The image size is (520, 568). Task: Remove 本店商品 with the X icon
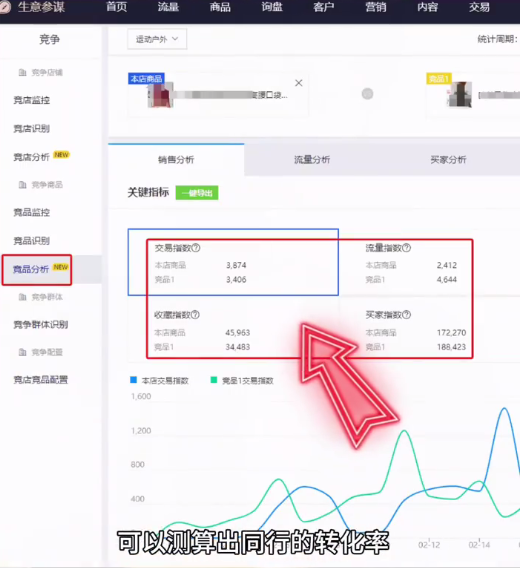click(299, 83)
